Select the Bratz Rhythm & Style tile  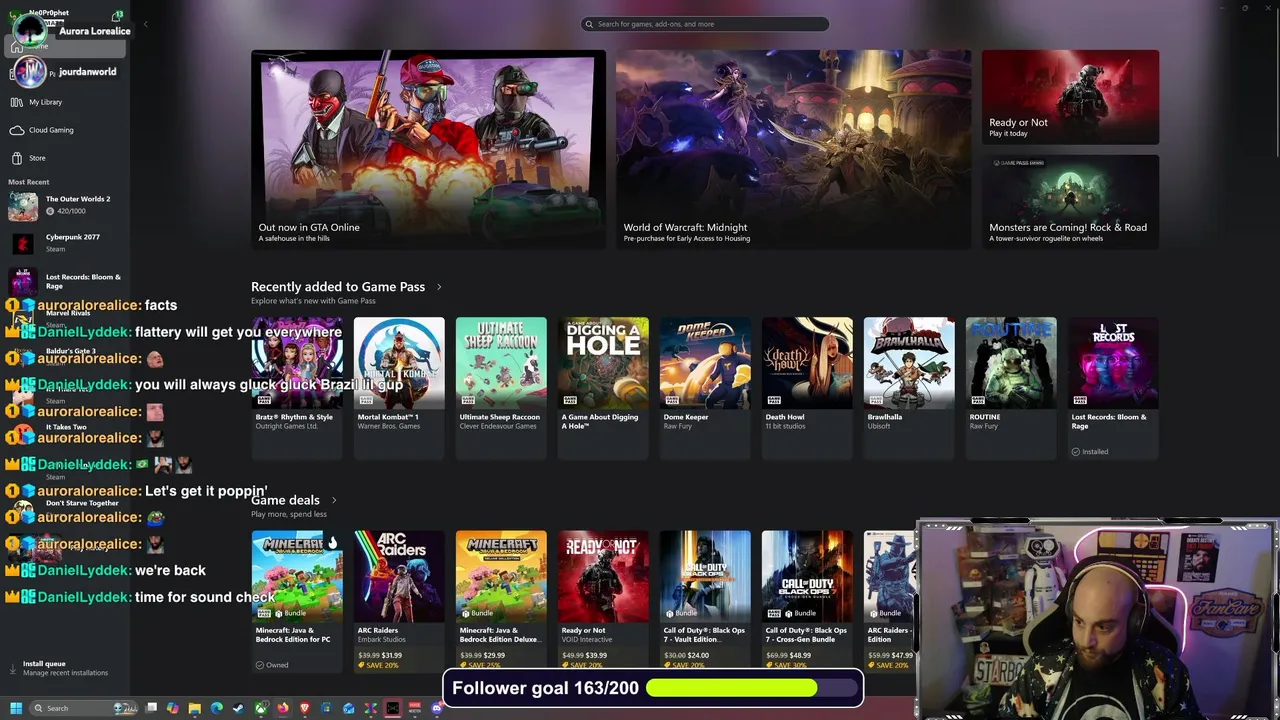(x=297, y=387)
